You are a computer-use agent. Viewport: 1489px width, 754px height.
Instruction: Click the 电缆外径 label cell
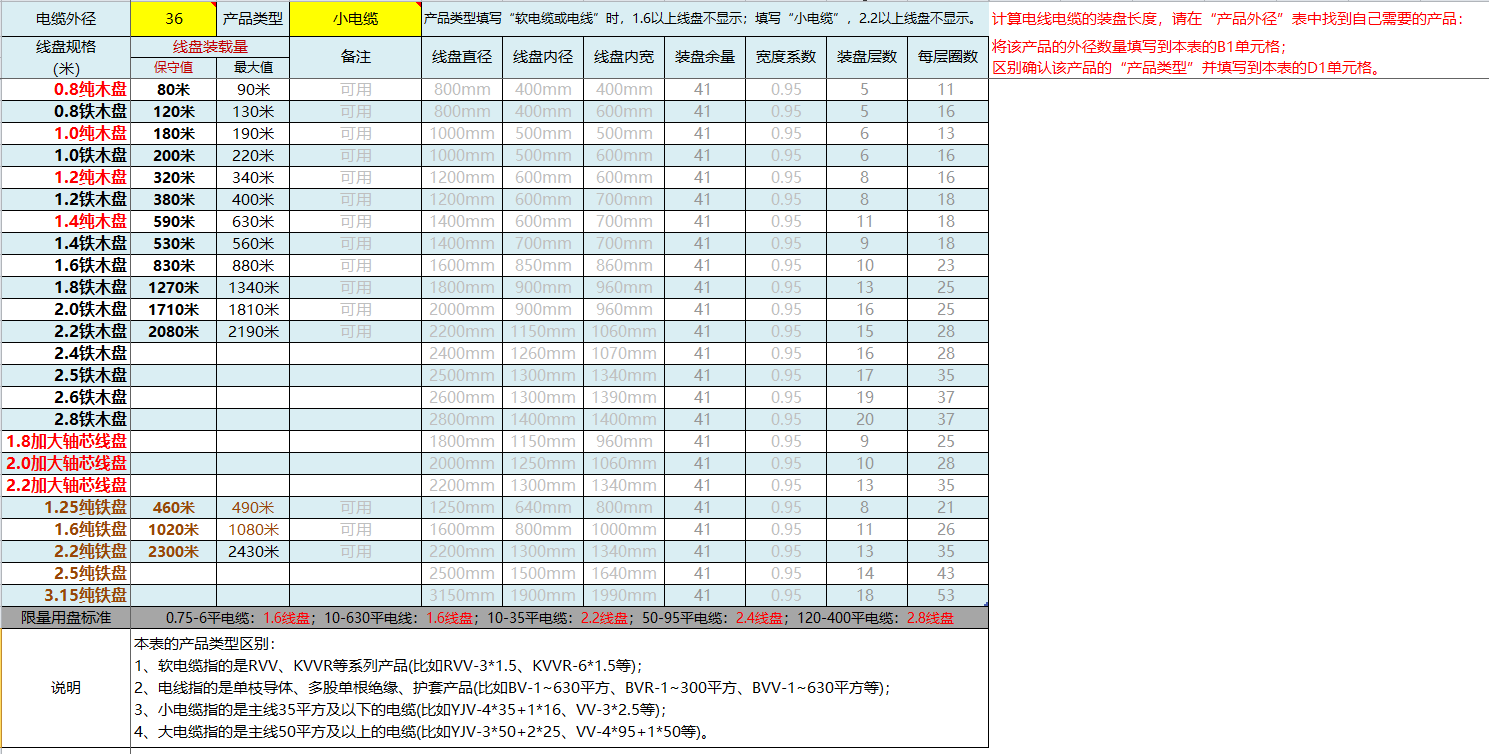click(x=66, y=18)
